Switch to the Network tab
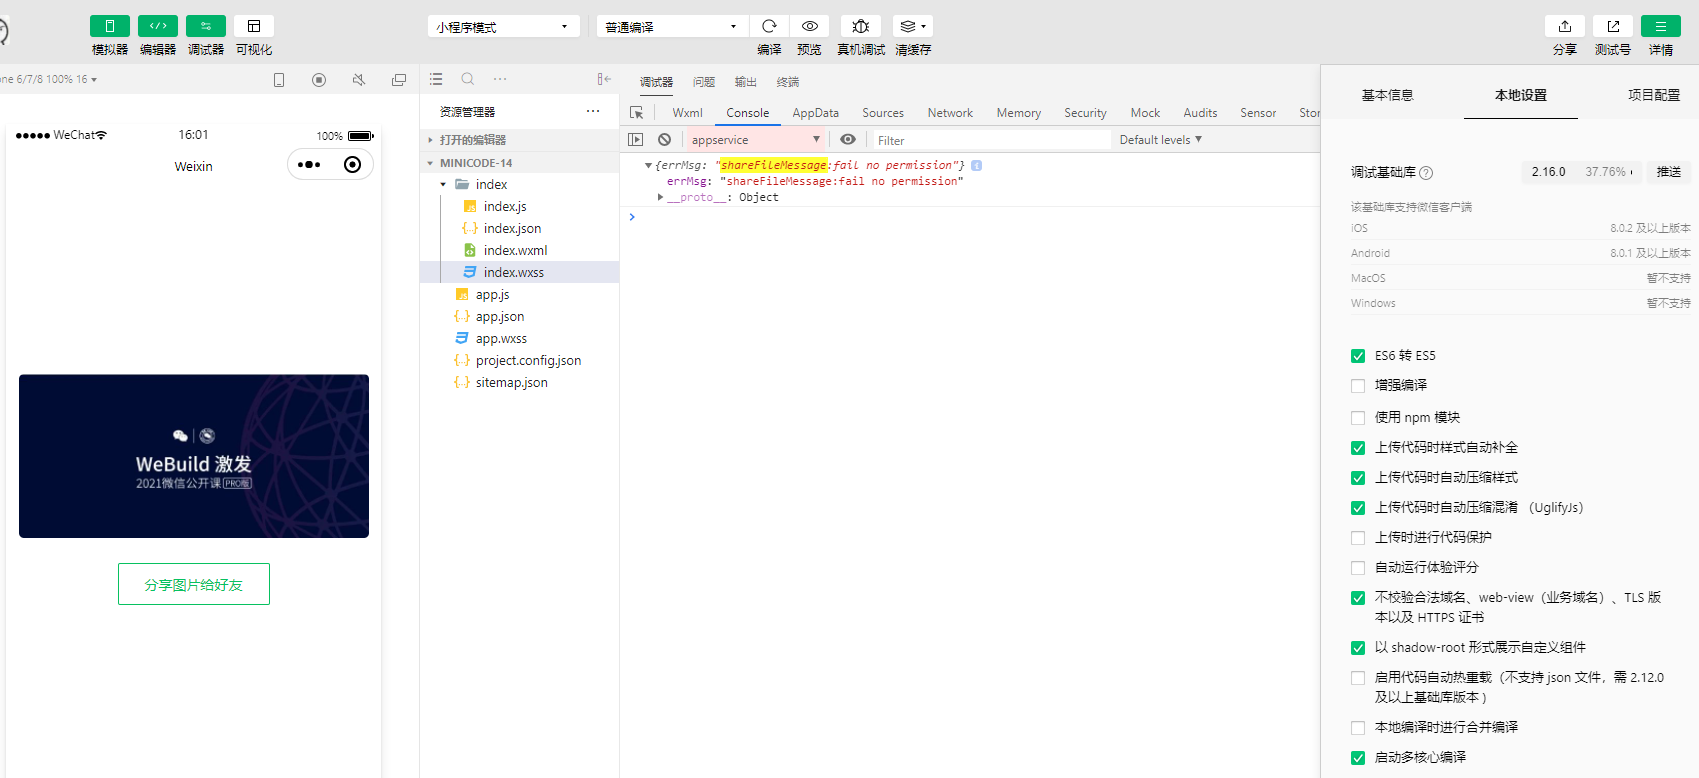 point(950,113)
